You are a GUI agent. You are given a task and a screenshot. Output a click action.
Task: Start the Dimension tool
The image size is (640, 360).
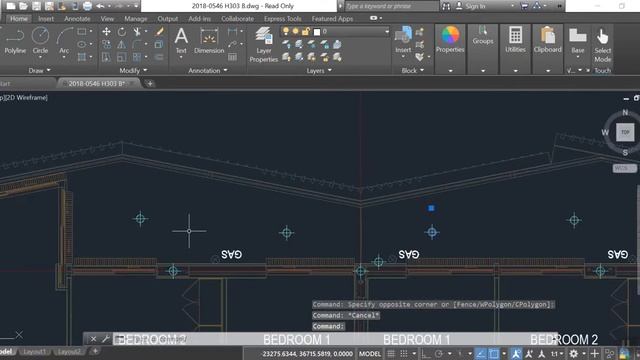pos(209,40)
